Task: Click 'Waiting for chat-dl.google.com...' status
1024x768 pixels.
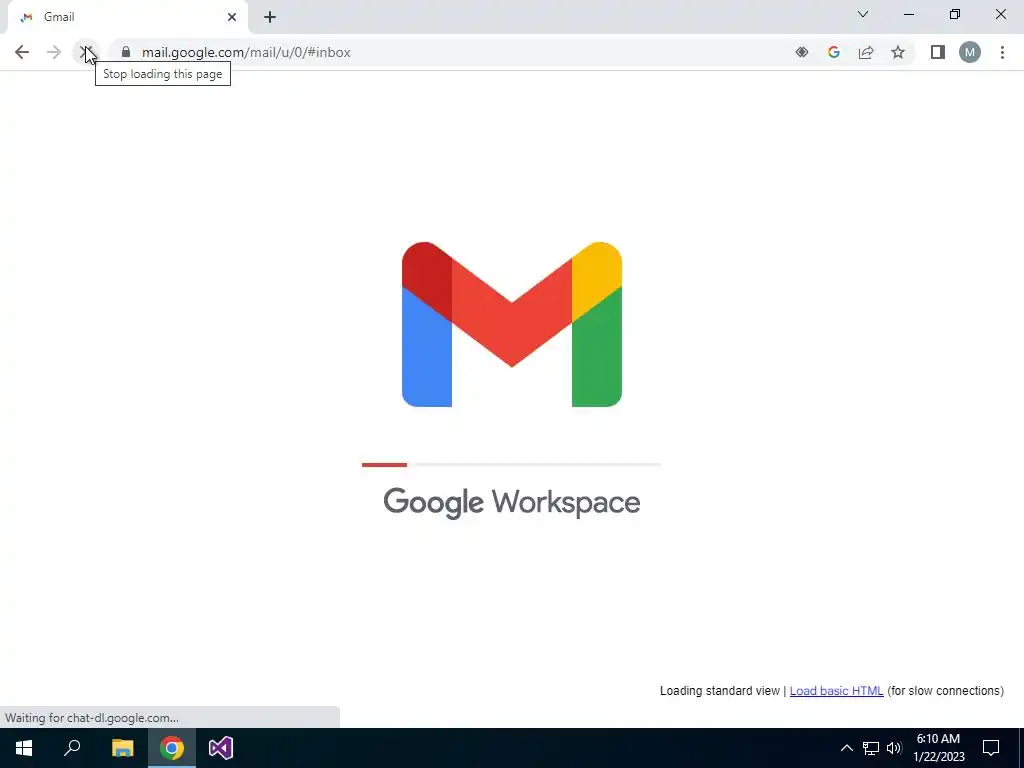Action: pyautogui.click(x=91, y=718)
